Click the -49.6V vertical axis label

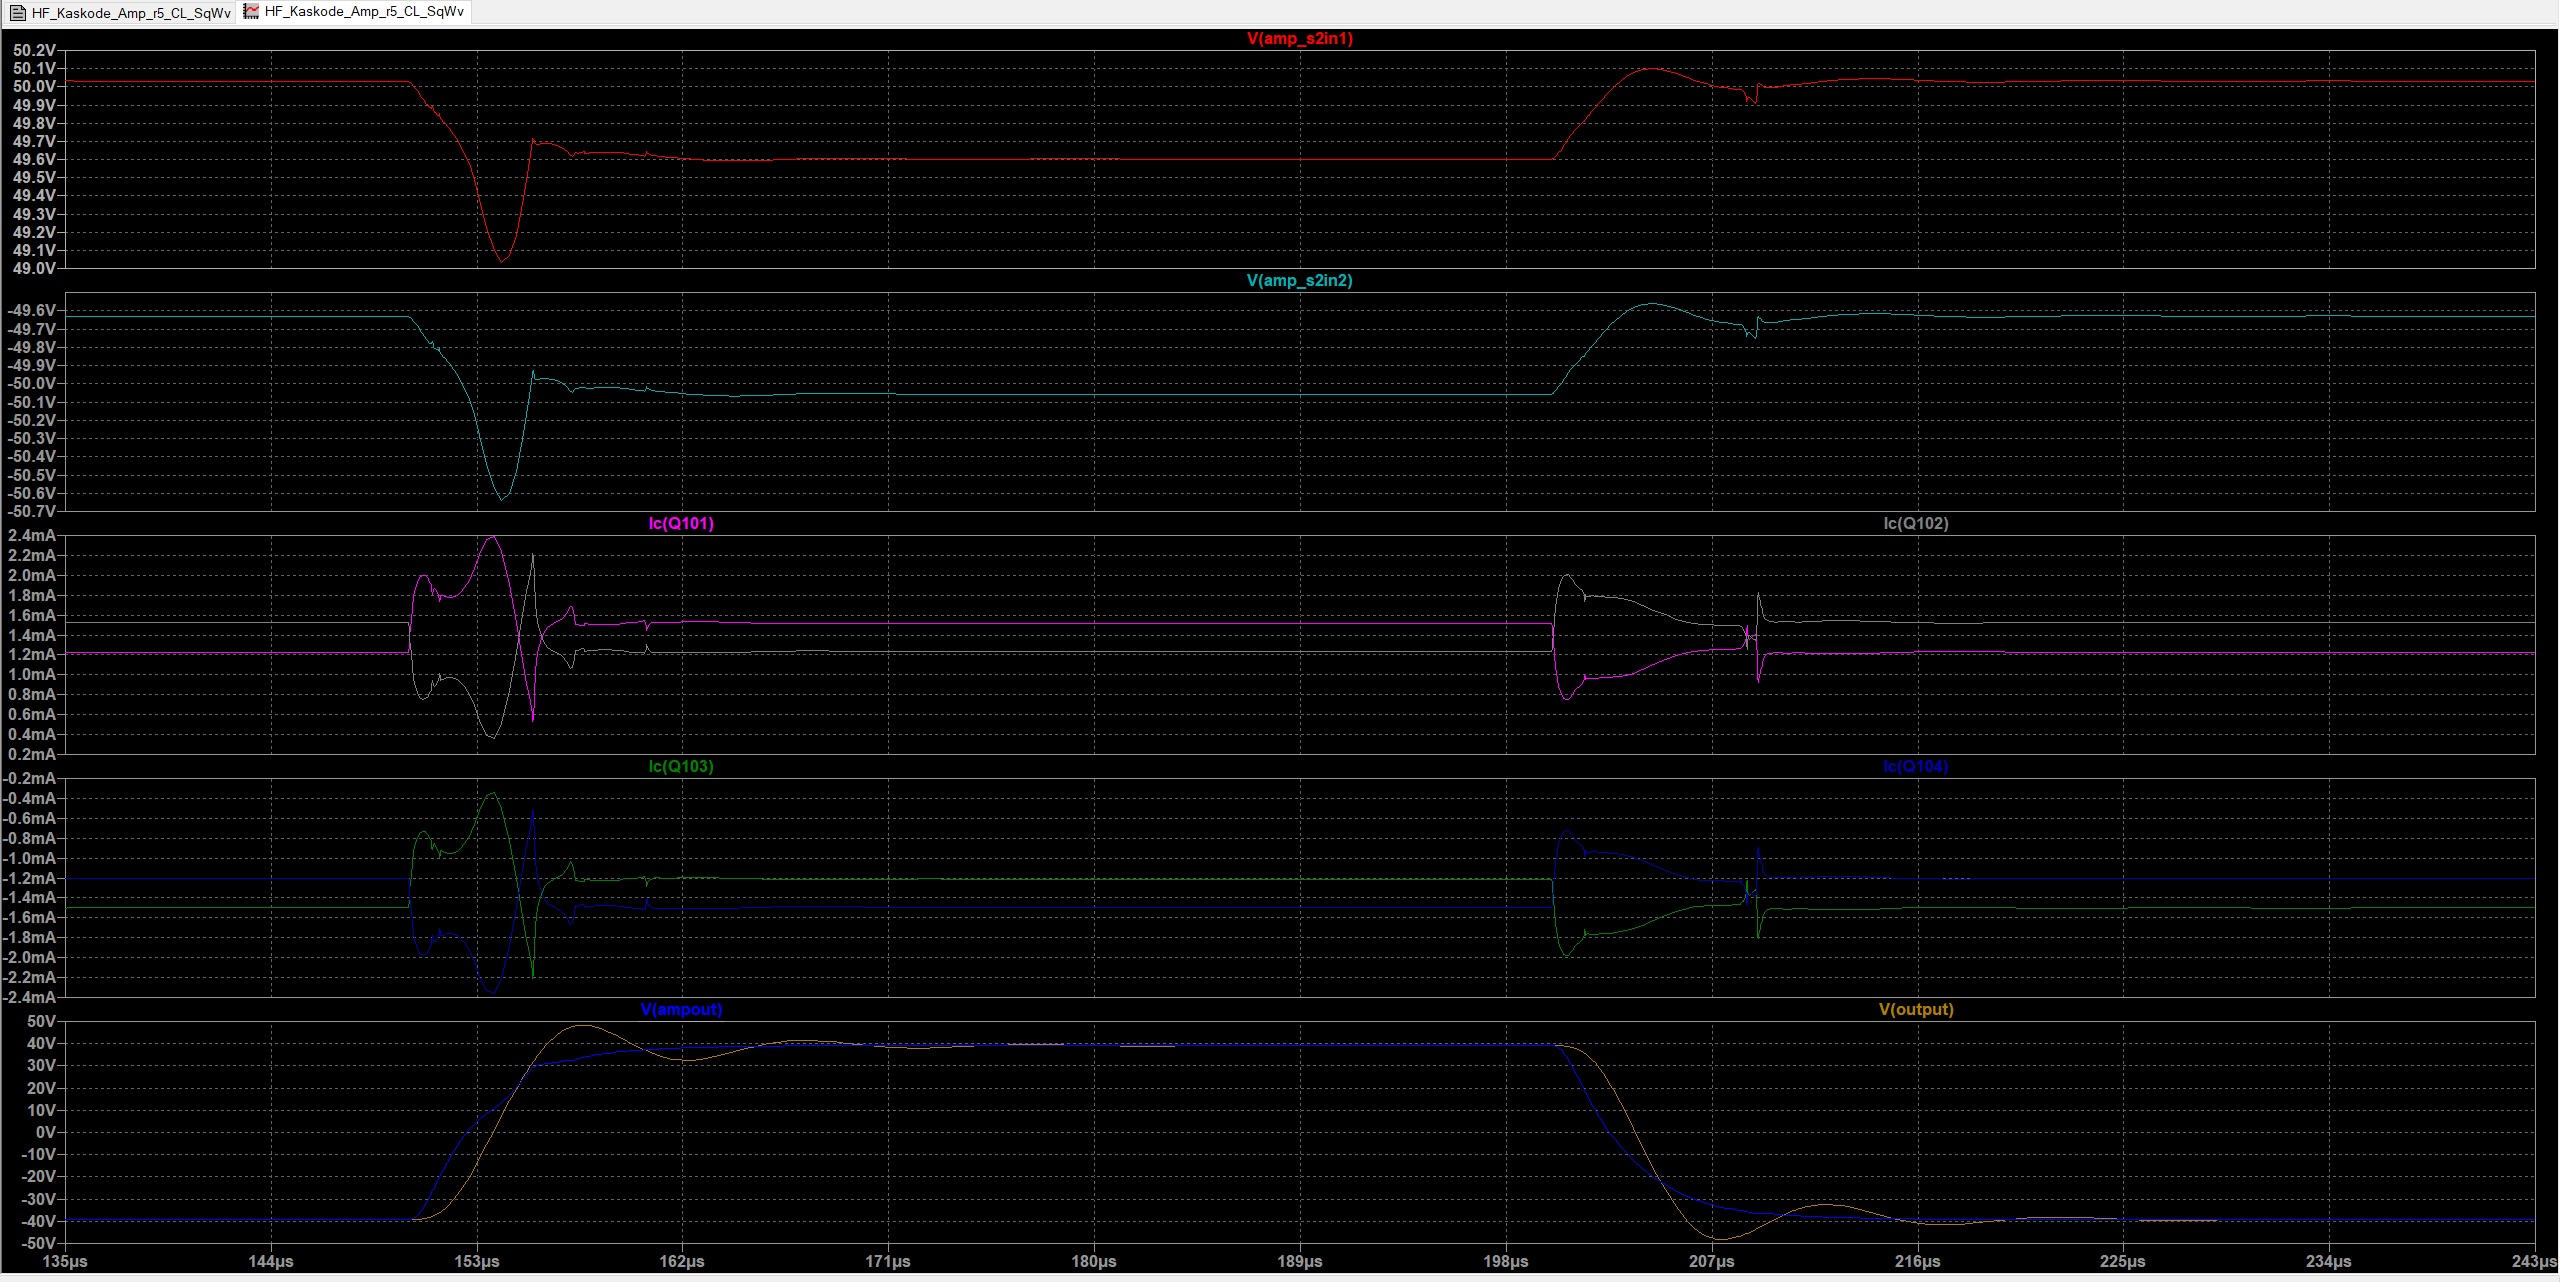tap(31, 310)
